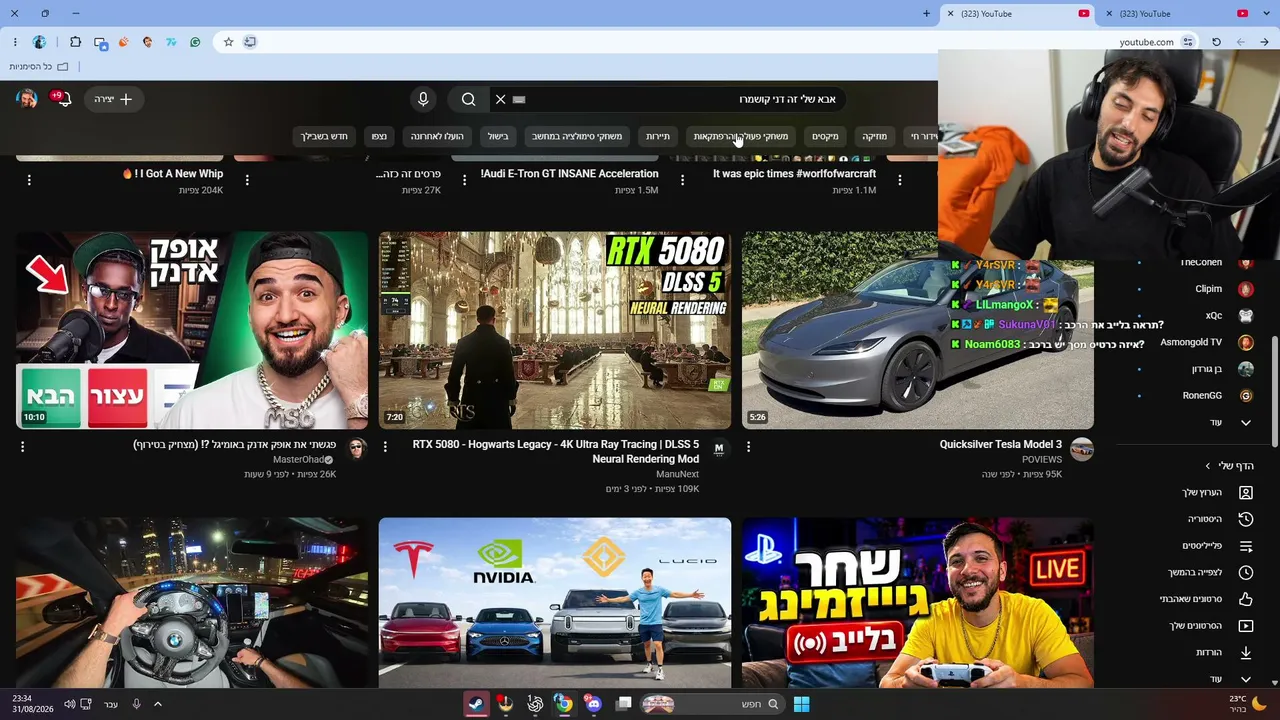Open the browser three-dot menu
This screenshot has height=720, width=1280.
[15, 42]
